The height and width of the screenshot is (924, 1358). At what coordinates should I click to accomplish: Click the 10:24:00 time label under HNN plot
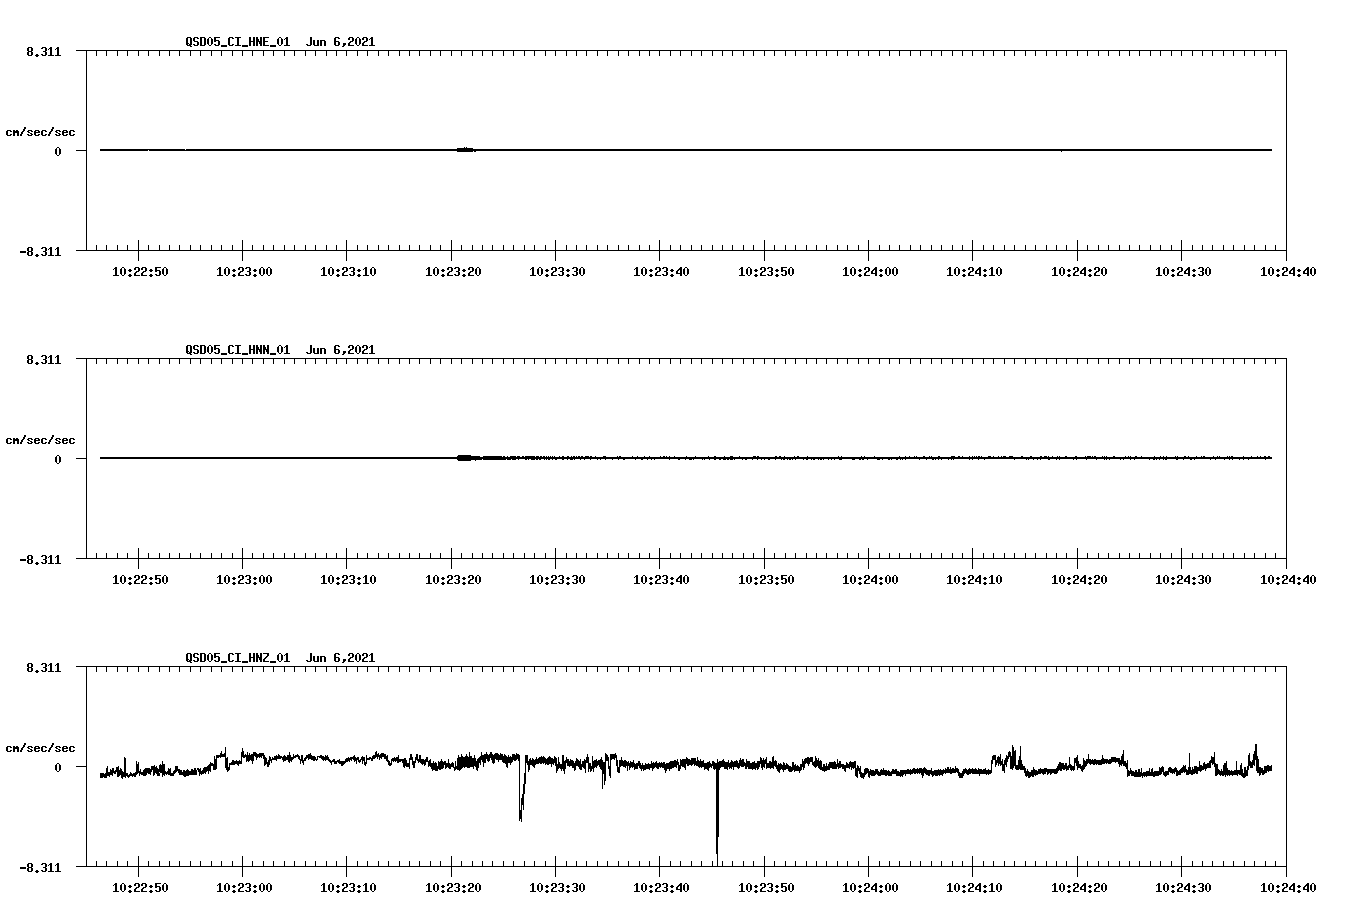(x=869, y=579)
